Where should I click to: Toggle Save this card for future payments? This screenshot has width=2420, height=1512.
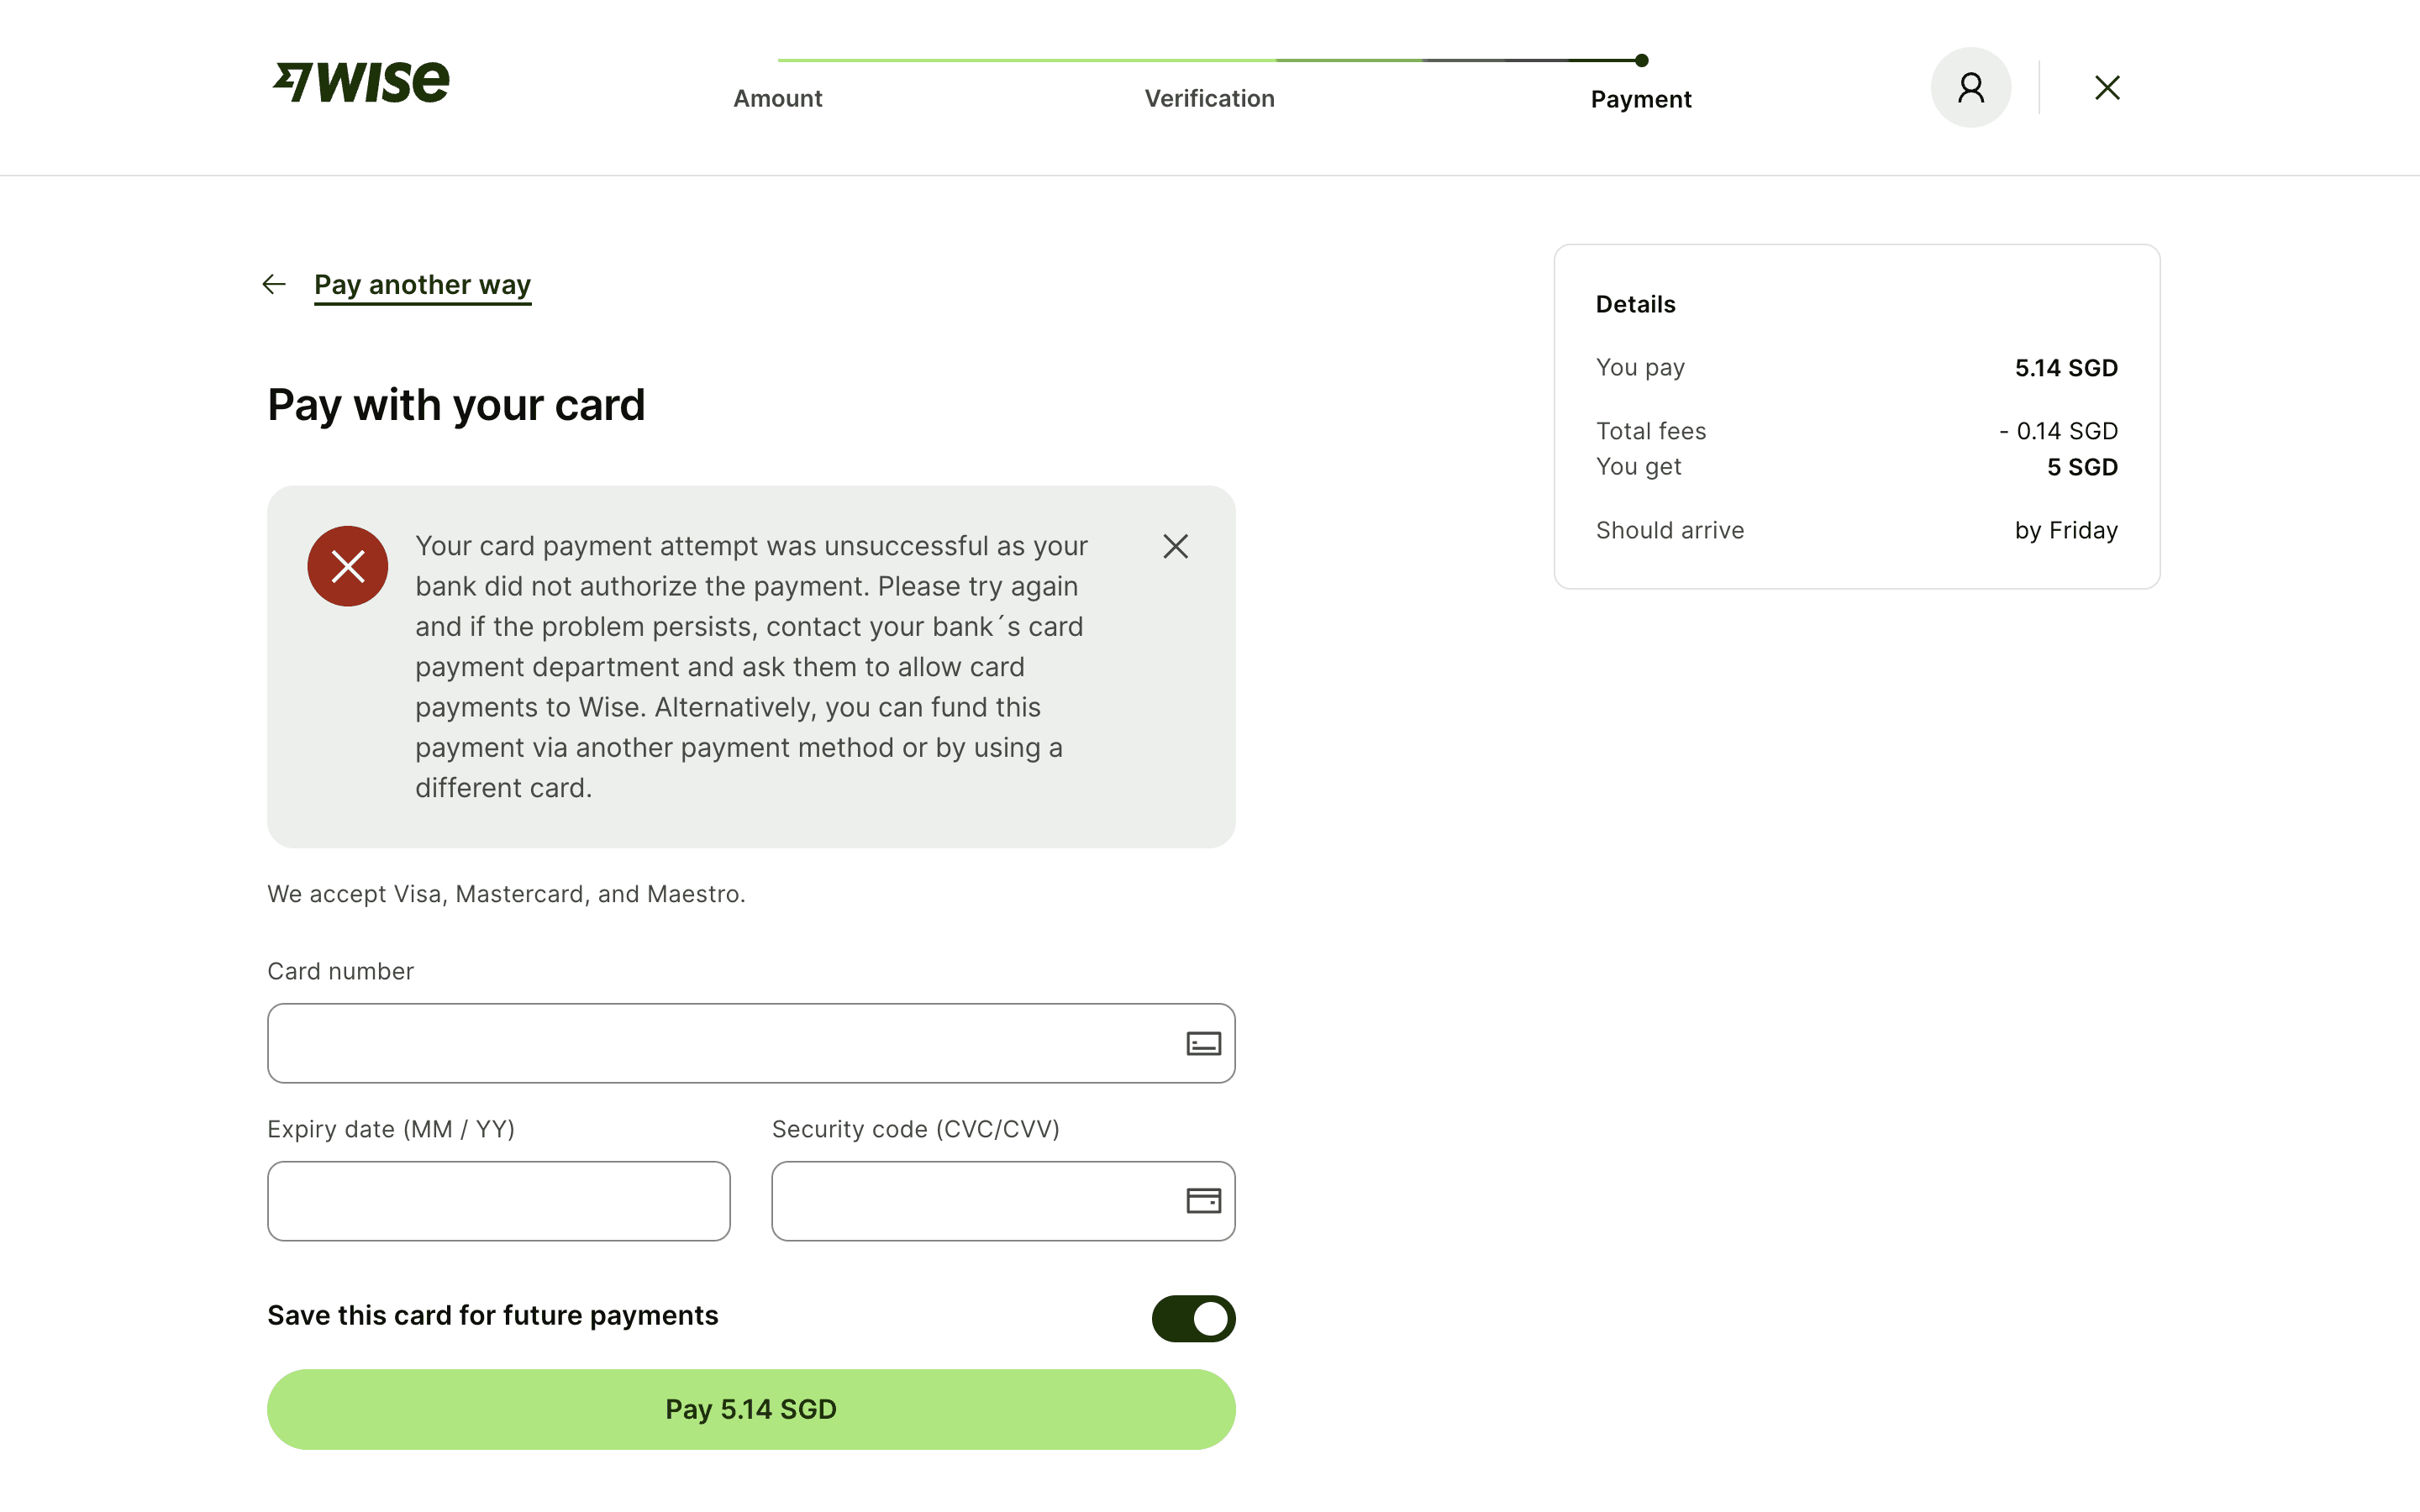[1193, 1319]
